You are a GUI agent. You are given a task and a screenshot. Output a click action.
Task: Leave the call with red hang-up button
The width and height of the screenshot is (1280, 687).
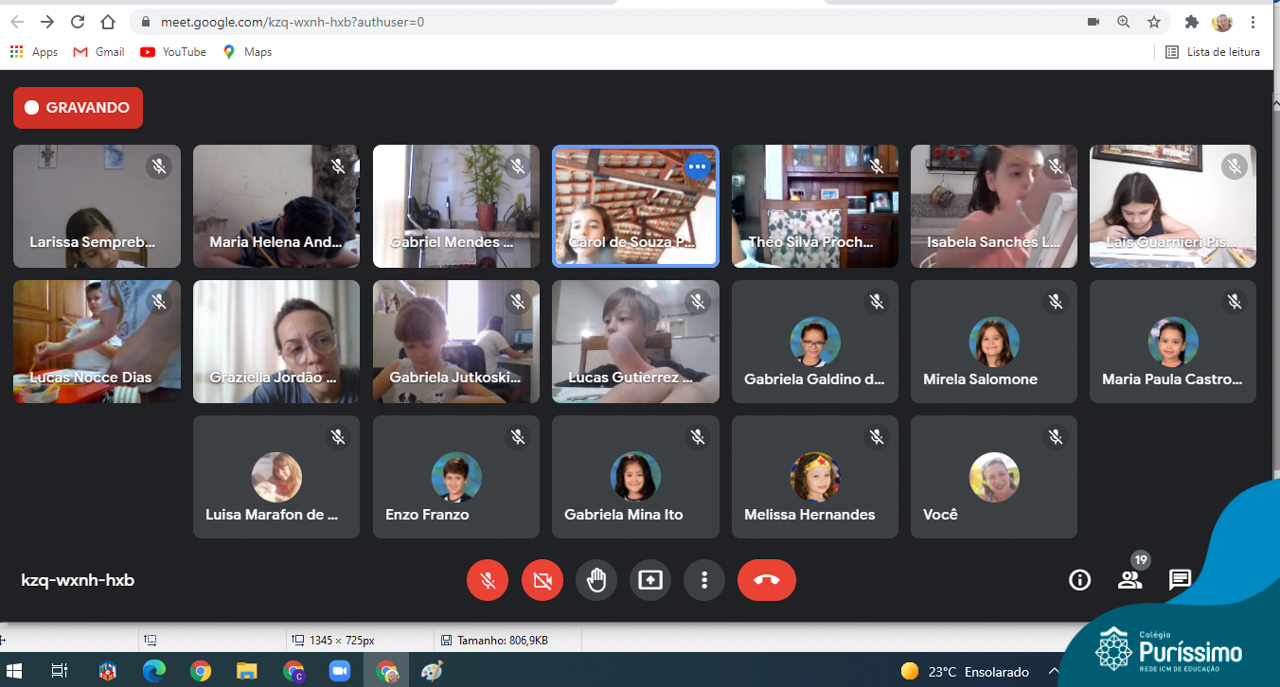(x=767, y=580)
